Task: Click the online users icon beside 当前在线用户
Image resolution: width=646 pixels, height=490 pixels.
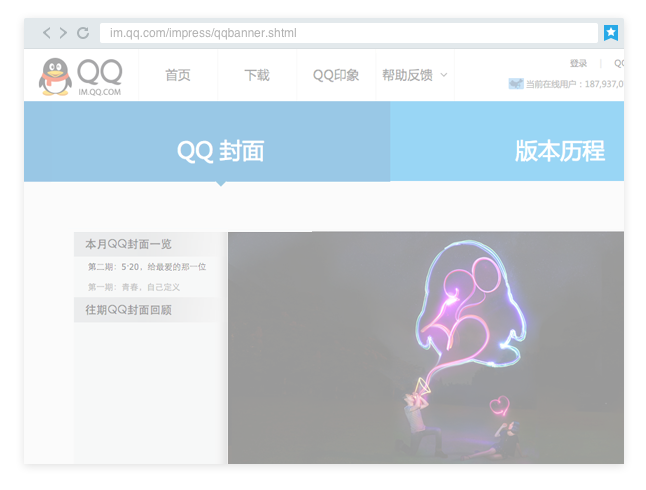Action: click(x=516, y=84)
